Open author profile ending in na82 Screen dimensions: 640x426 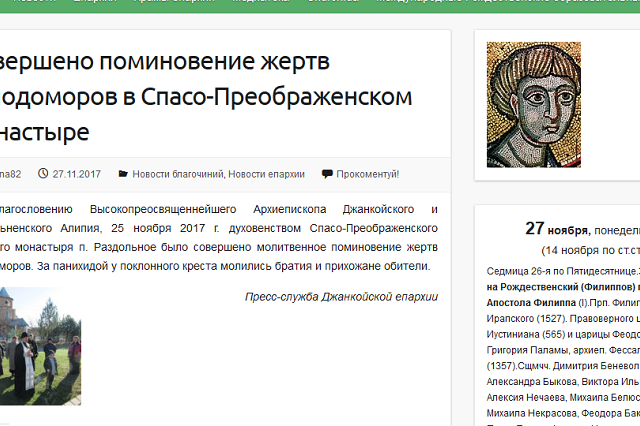(x=10, y=174)
